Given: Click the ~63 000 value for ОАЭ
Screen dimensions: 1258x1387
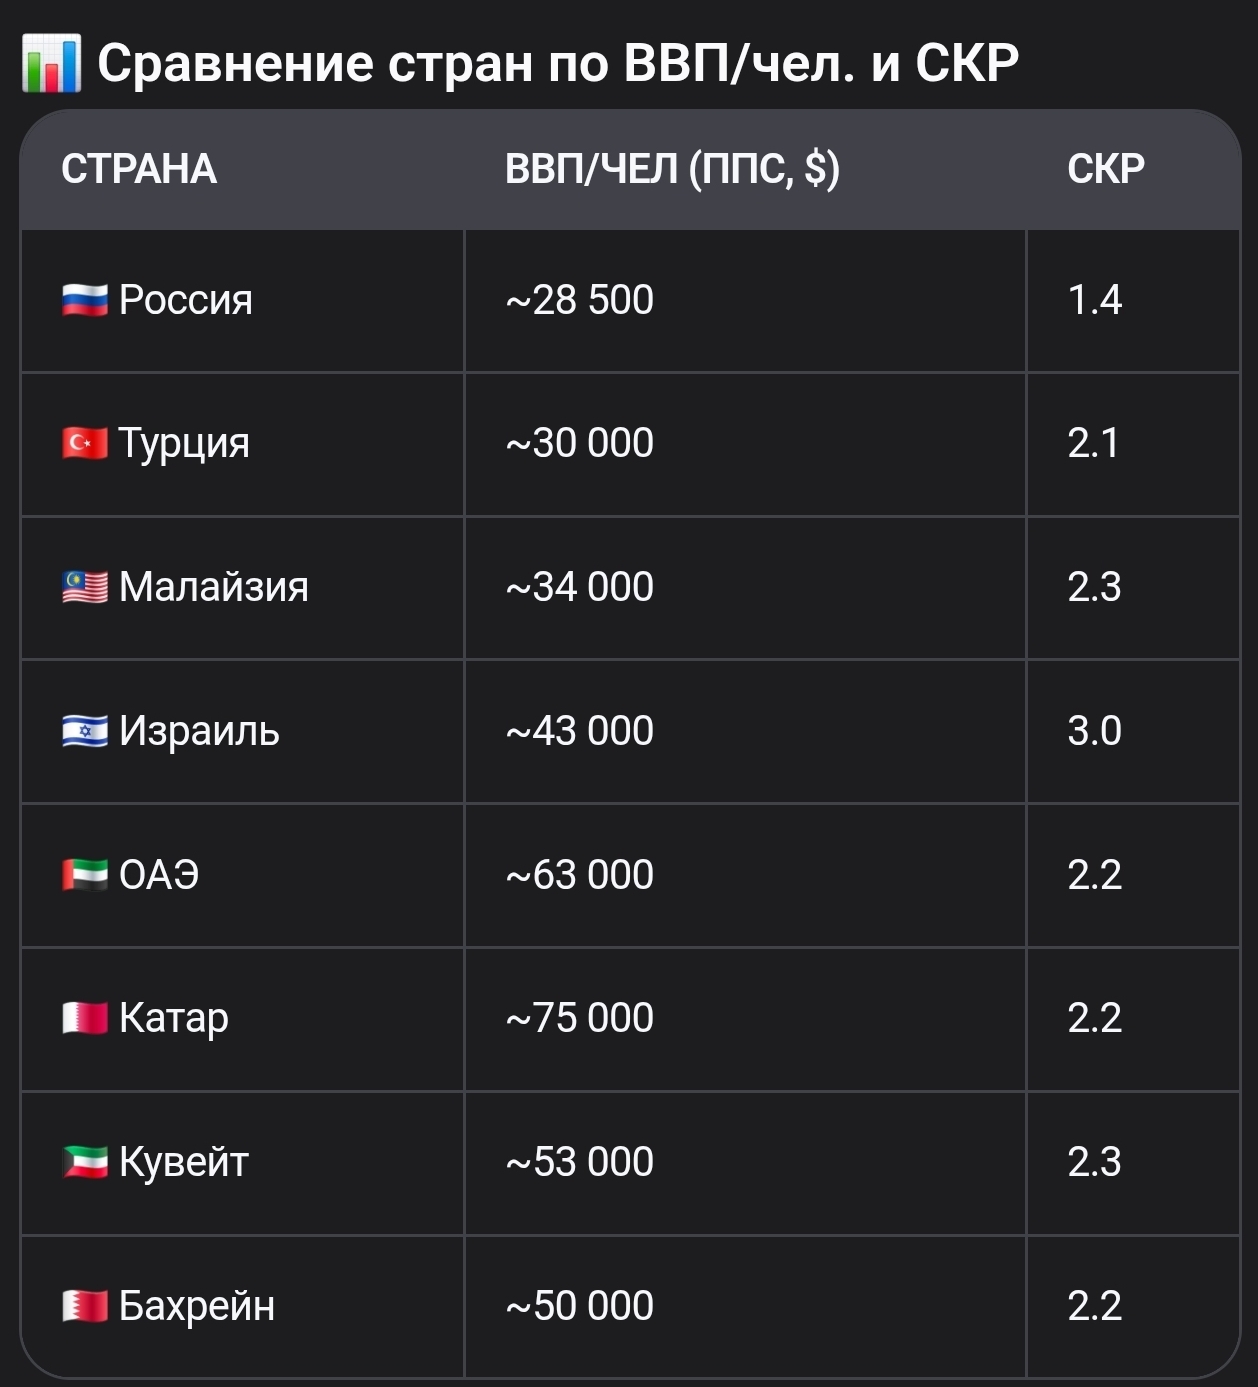Looking at the screenshot, I should [x=579, y=875].
